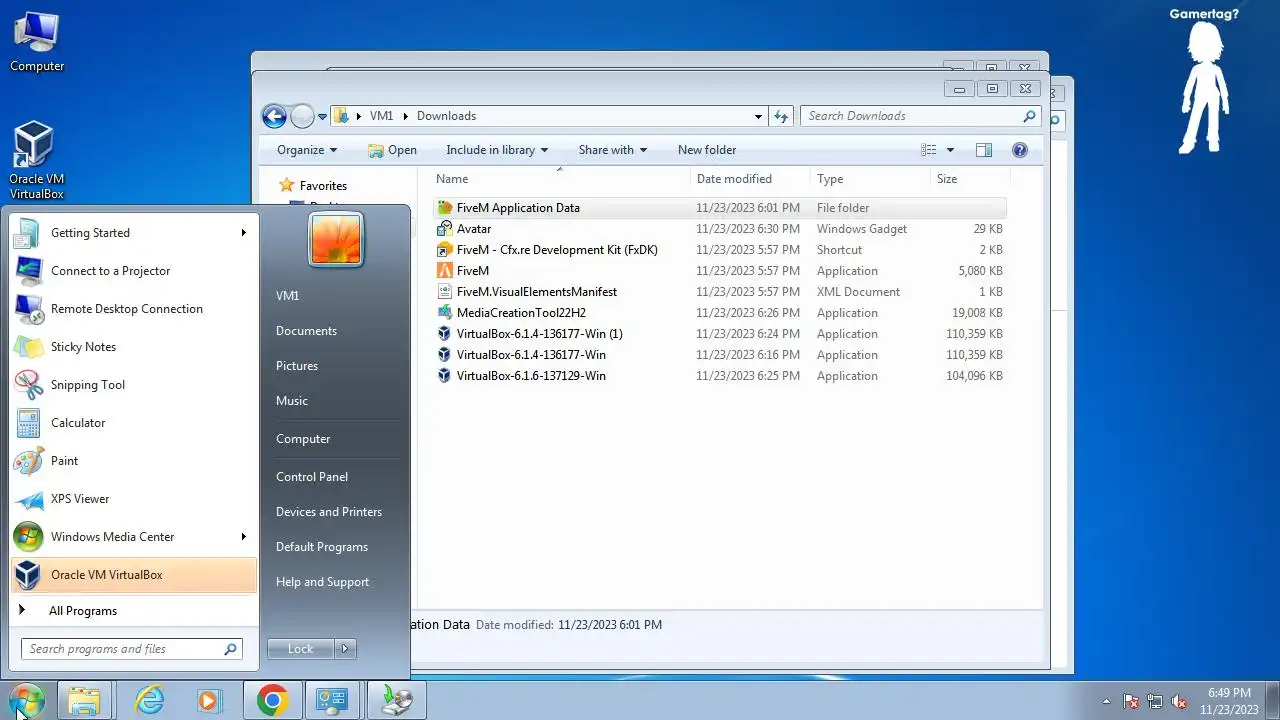Open Documents from Start menu

click(306, 331)
